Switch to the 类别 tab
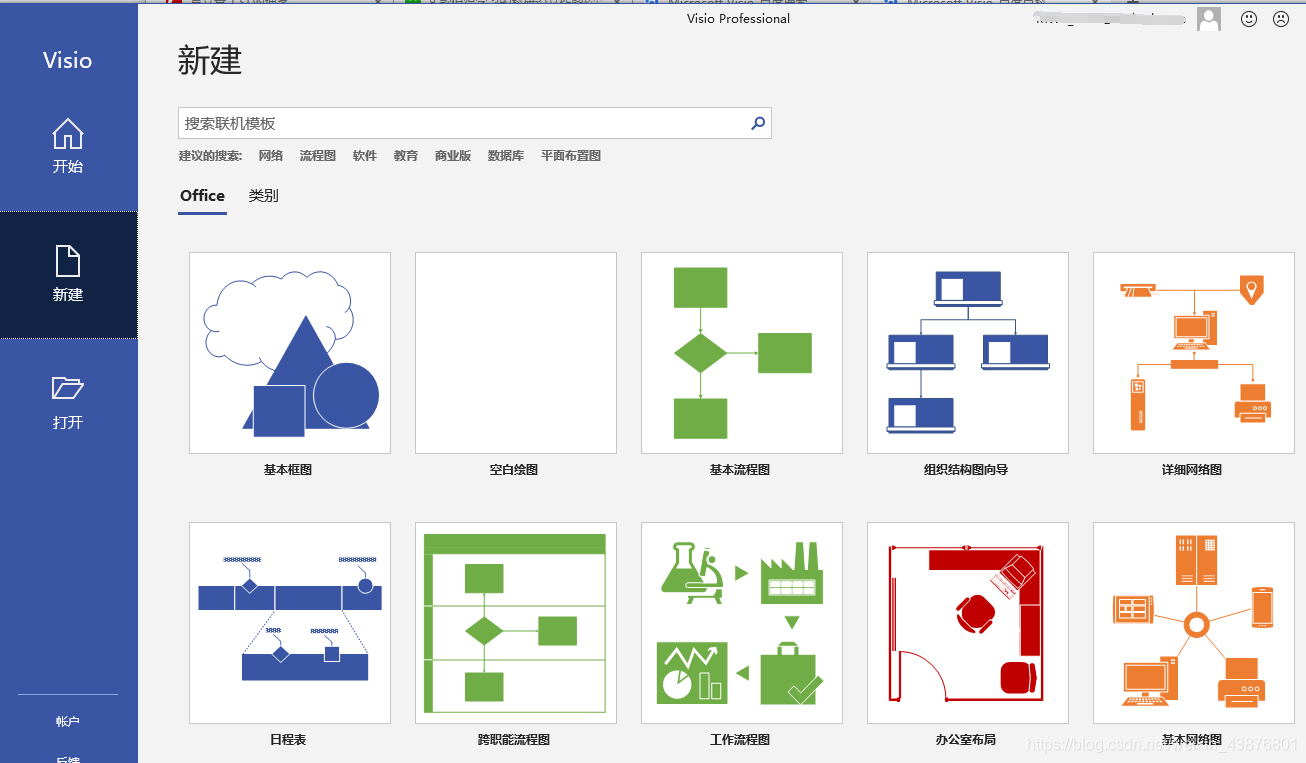Screen dimensions: 1306x763 pos(264,196)
